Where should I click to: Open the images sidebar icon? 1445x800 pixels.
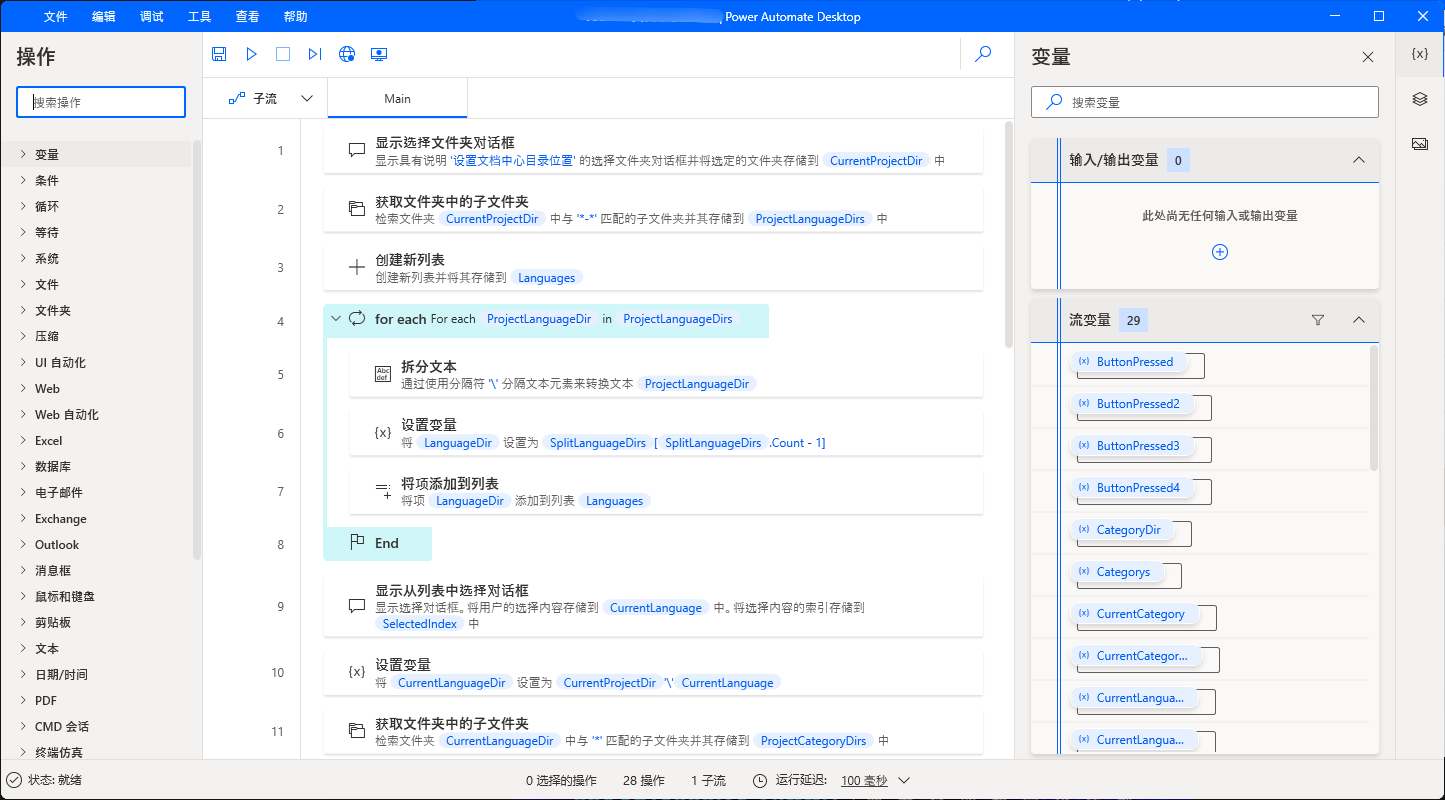pos(1420,144)
